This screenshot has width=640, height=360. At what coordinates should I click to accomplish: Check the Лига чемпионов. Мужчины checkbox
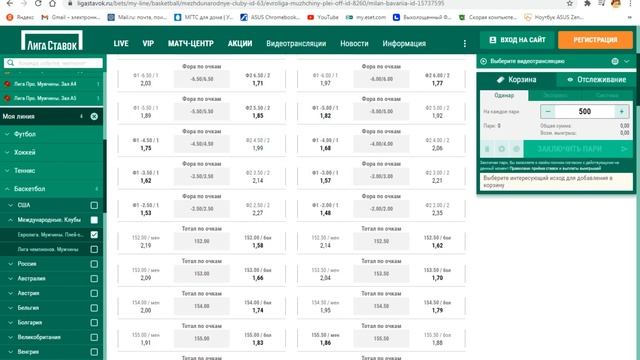94,249
